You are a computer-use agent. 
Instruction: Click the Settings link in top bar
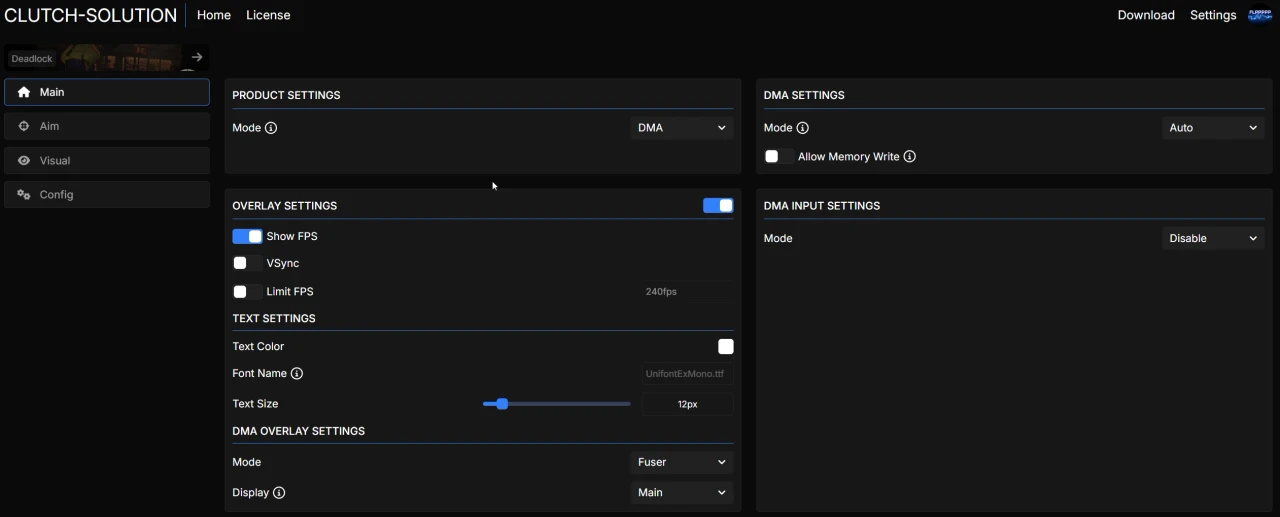[1213, 15]
